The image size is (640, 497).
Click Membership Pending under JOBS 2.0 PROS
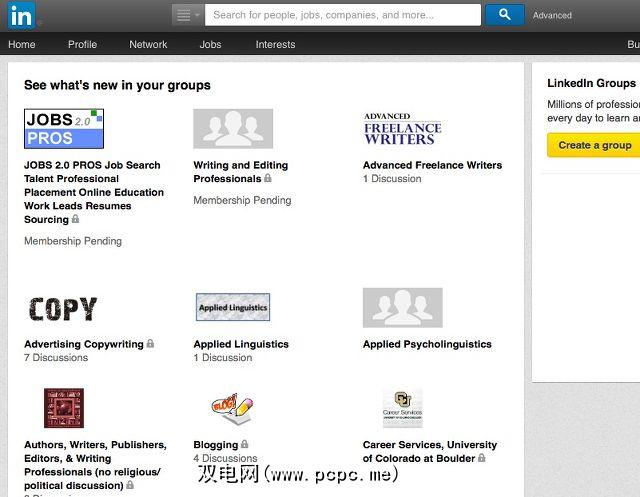(73, 241)
